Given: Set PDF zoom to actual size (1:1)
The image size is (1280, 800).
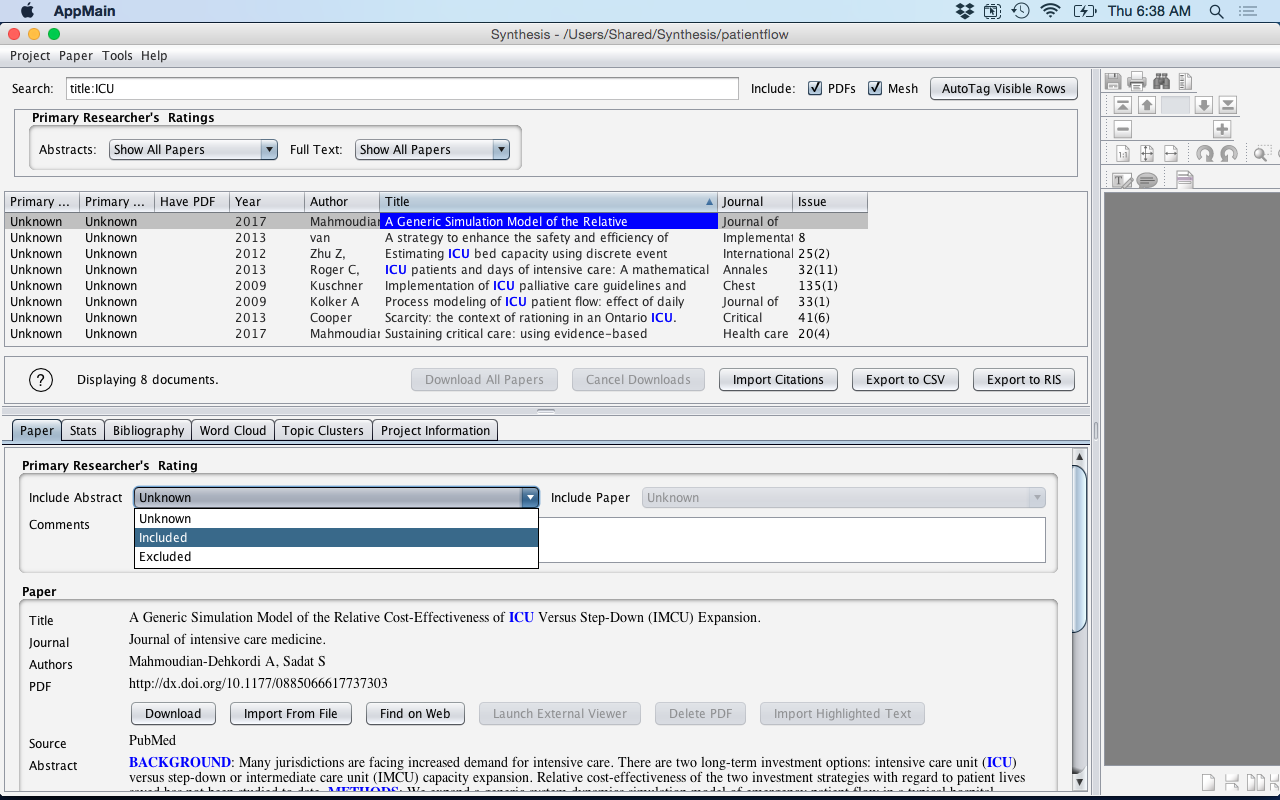Looking at the screenshot, I should tap(1123, 154).
